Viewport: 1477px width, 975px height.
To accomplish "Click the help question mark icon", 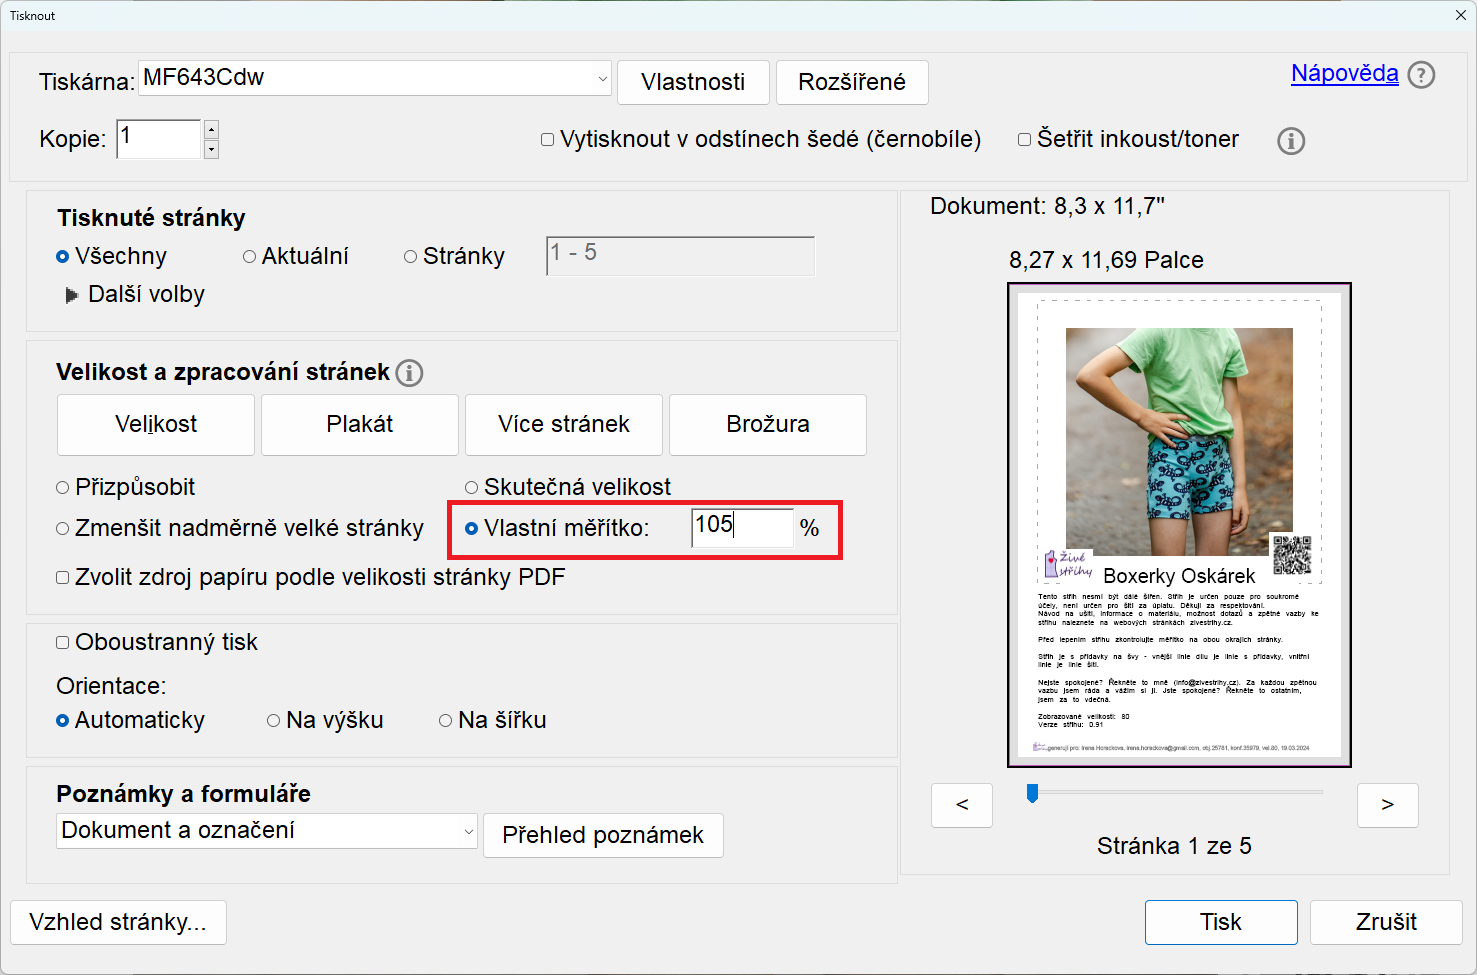I will pos(1420,75).
